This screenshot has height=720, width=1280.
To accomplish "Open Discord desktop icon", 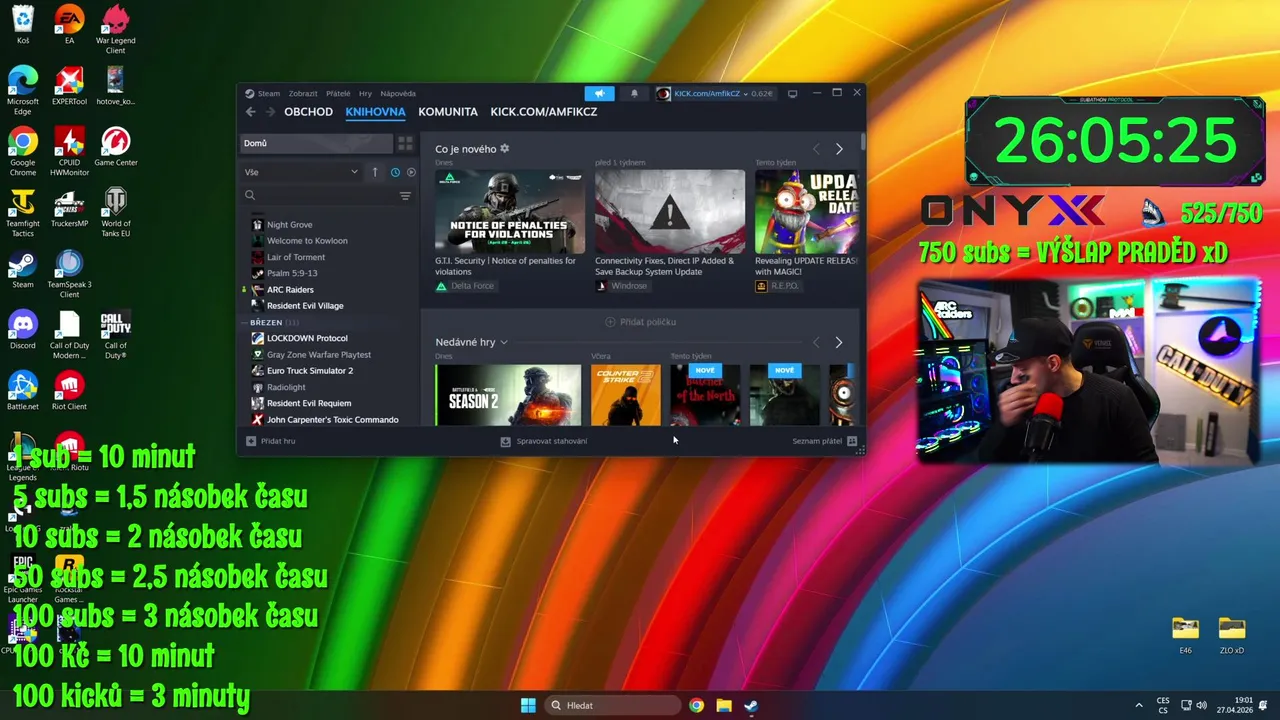I will tap(22, 330).
